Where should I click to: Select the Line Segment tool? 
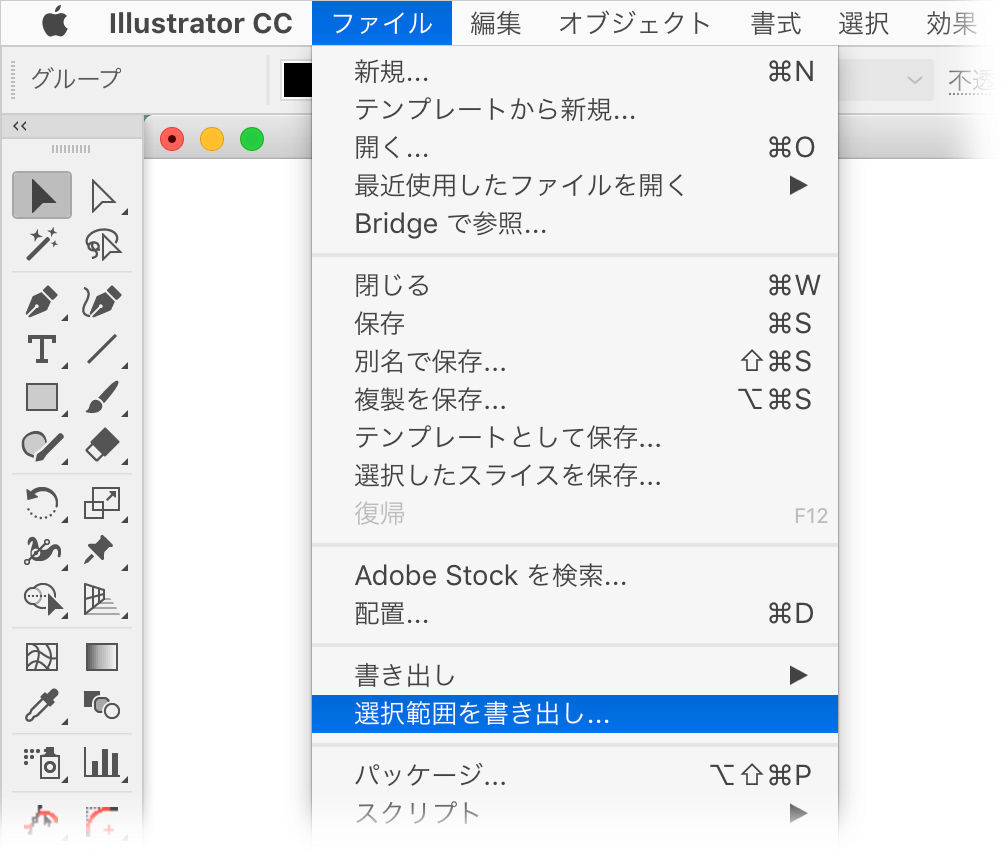coord(103,350)
